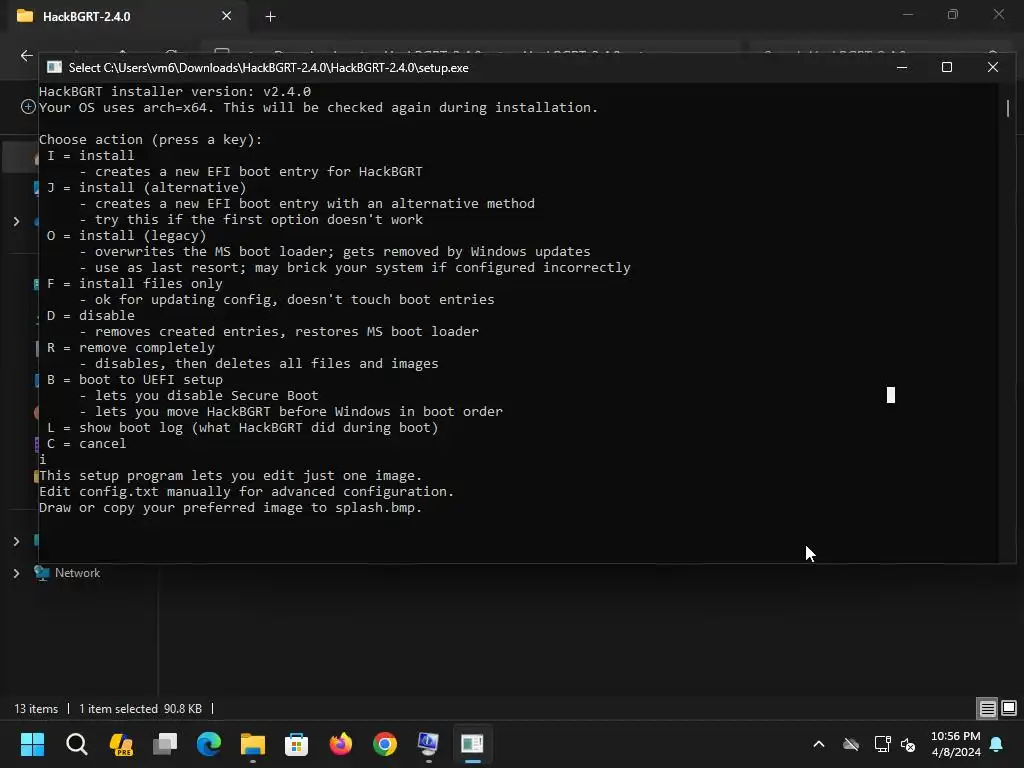
Task: Open the monitor app icon on the taskbar
Action: coord(428,744)
